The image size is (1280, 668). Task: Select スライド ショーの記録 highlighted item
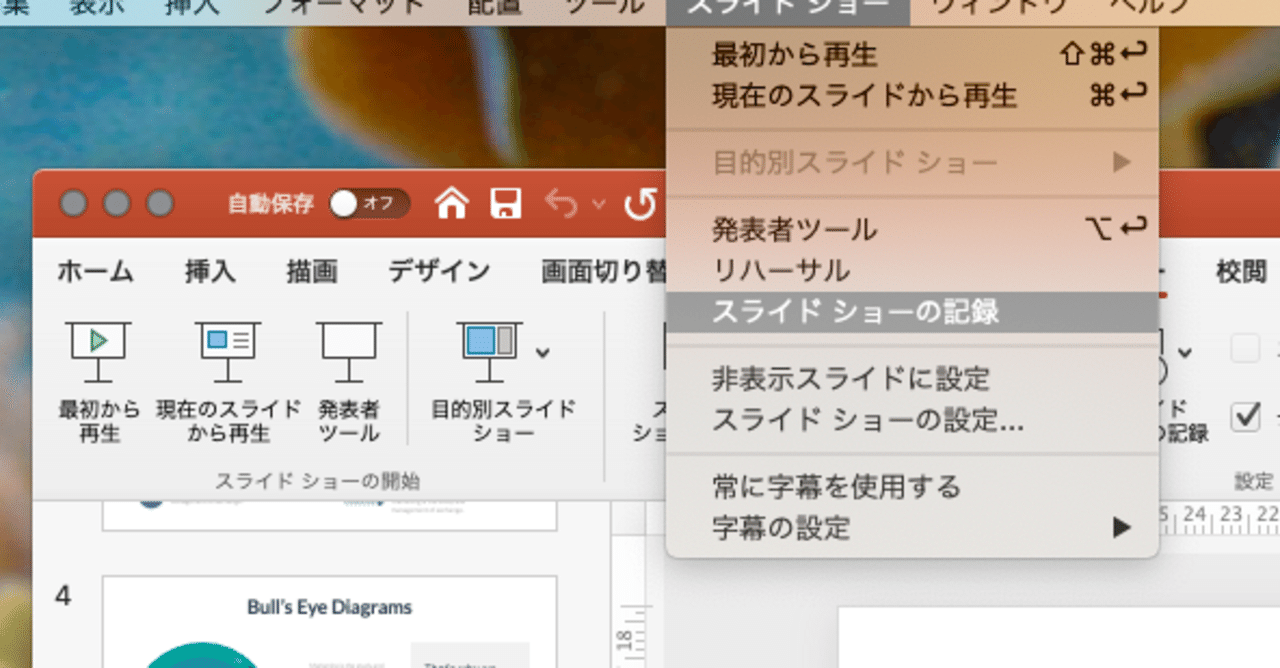[x=912, y=312]
